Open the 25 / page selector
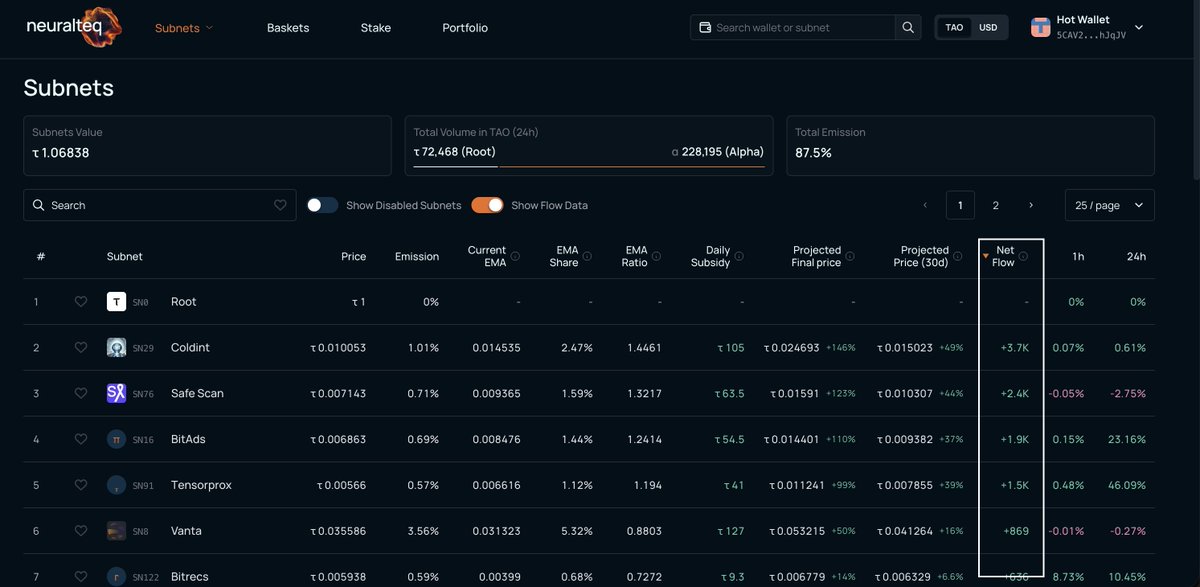This screenshot has height=587, width=1200. click(x=1110, y=205)
